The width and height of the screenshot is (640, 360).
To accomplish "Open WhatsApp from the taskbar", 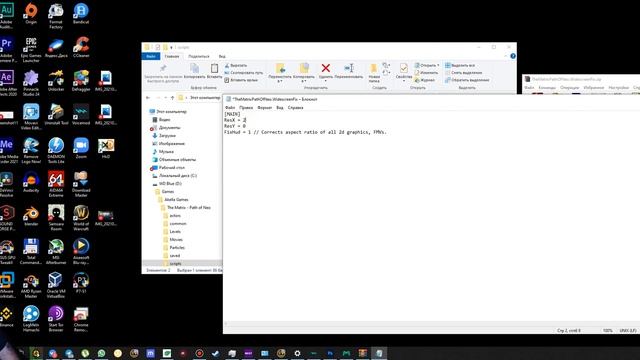I will pos(101,353).
